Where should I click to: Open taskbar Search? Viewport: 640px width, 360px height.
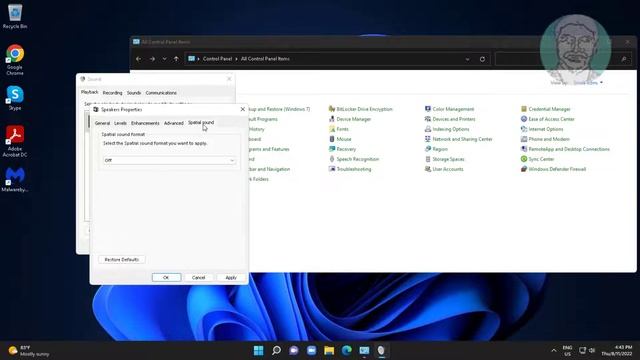click(x=276, y=351)
